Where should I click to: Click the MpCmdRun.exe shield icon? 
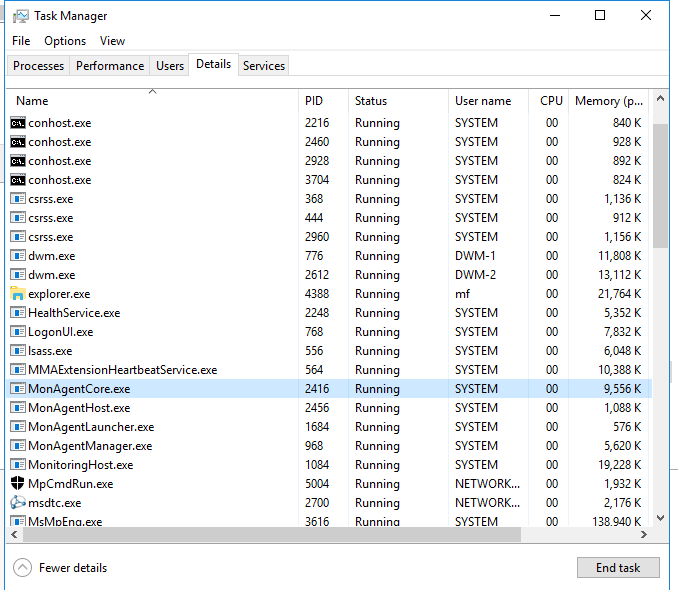18,484
